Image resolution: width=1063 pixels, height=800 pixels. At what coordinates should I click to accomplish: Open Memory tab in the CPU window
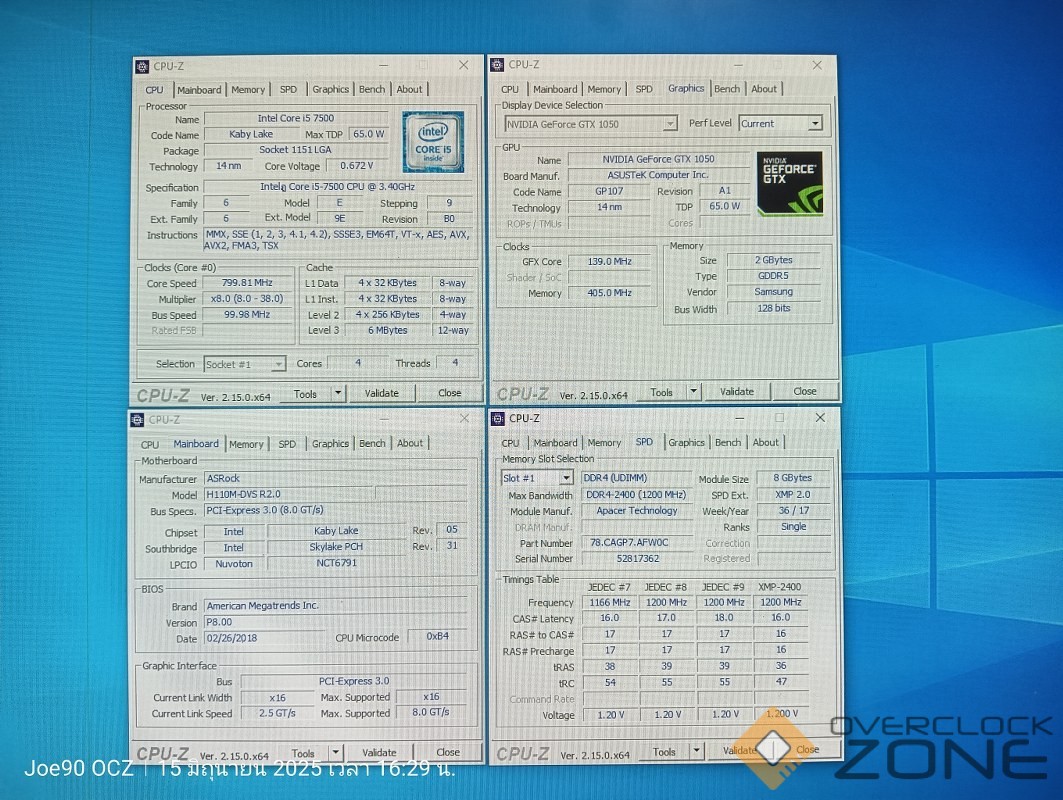[x=247, y=89]
